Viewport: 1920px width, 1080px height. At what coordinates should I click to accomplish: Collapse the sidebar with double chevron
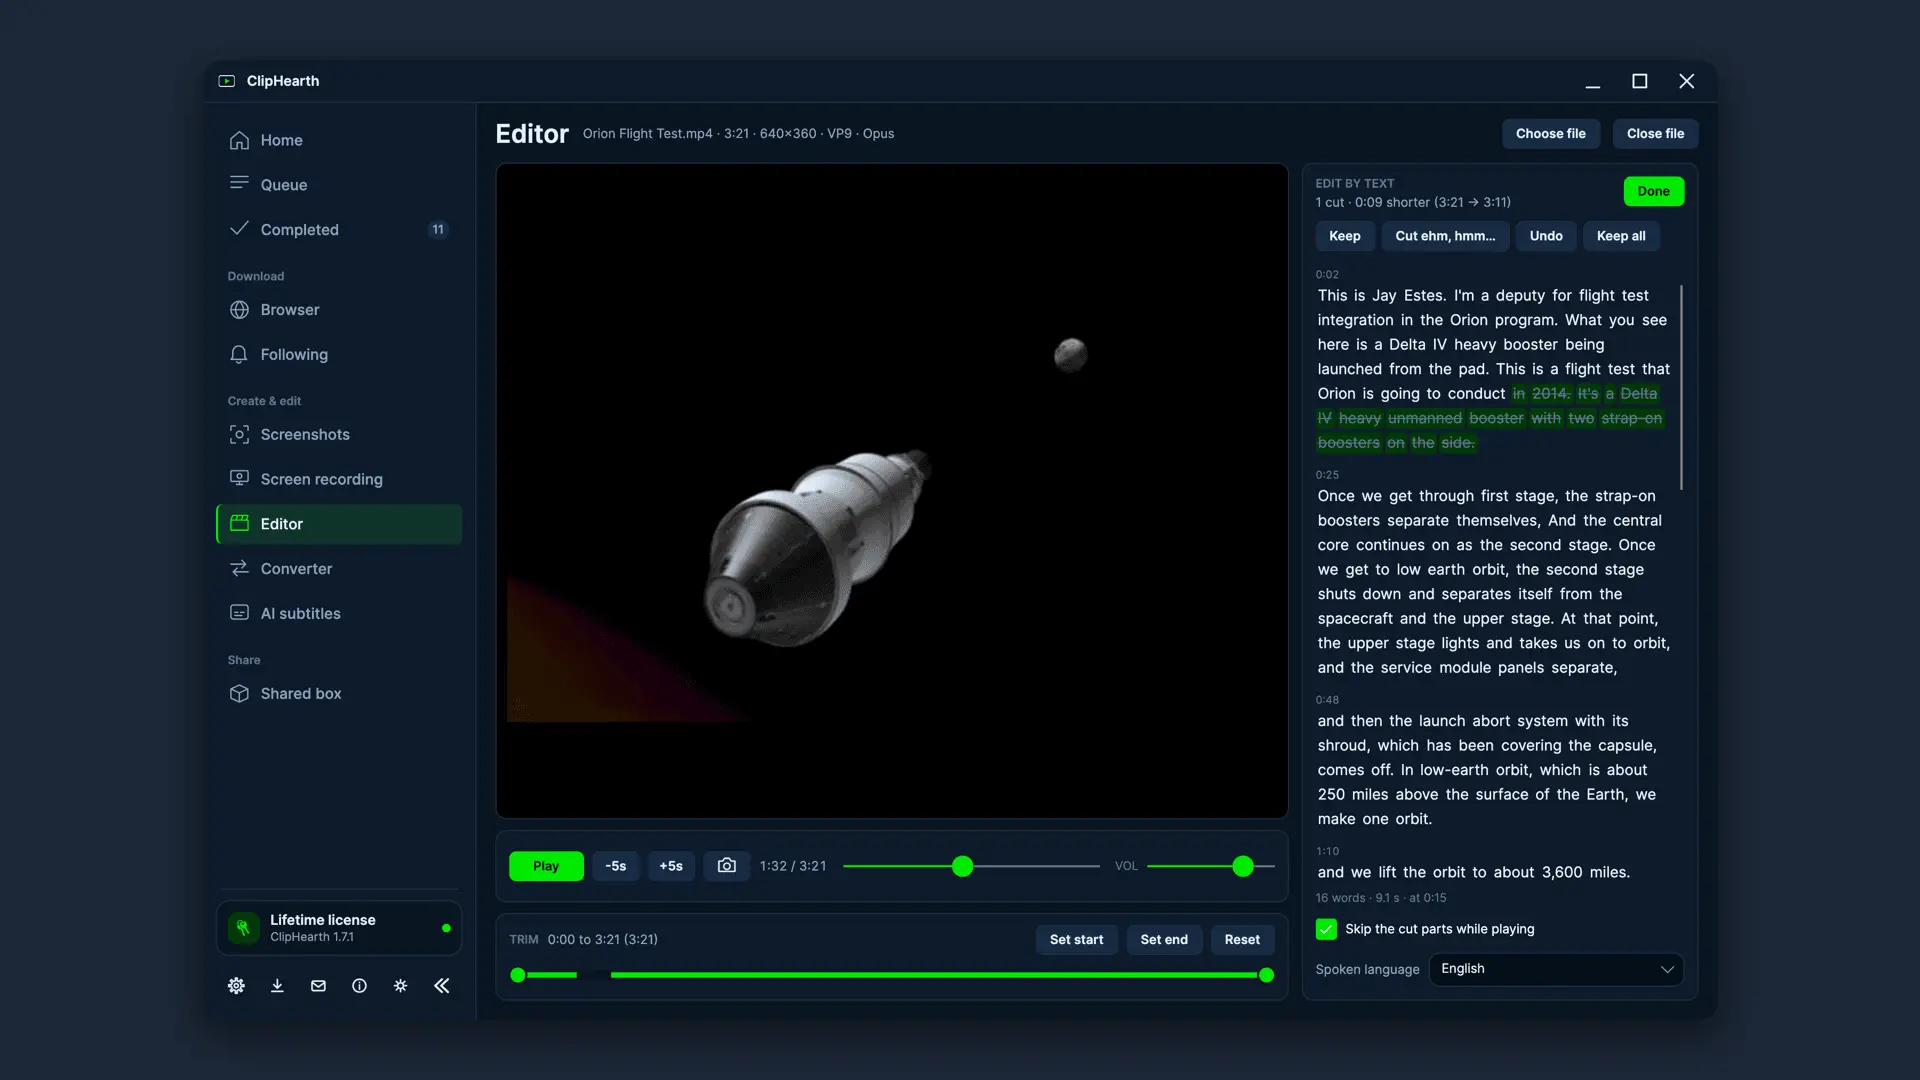click(441, 986)
